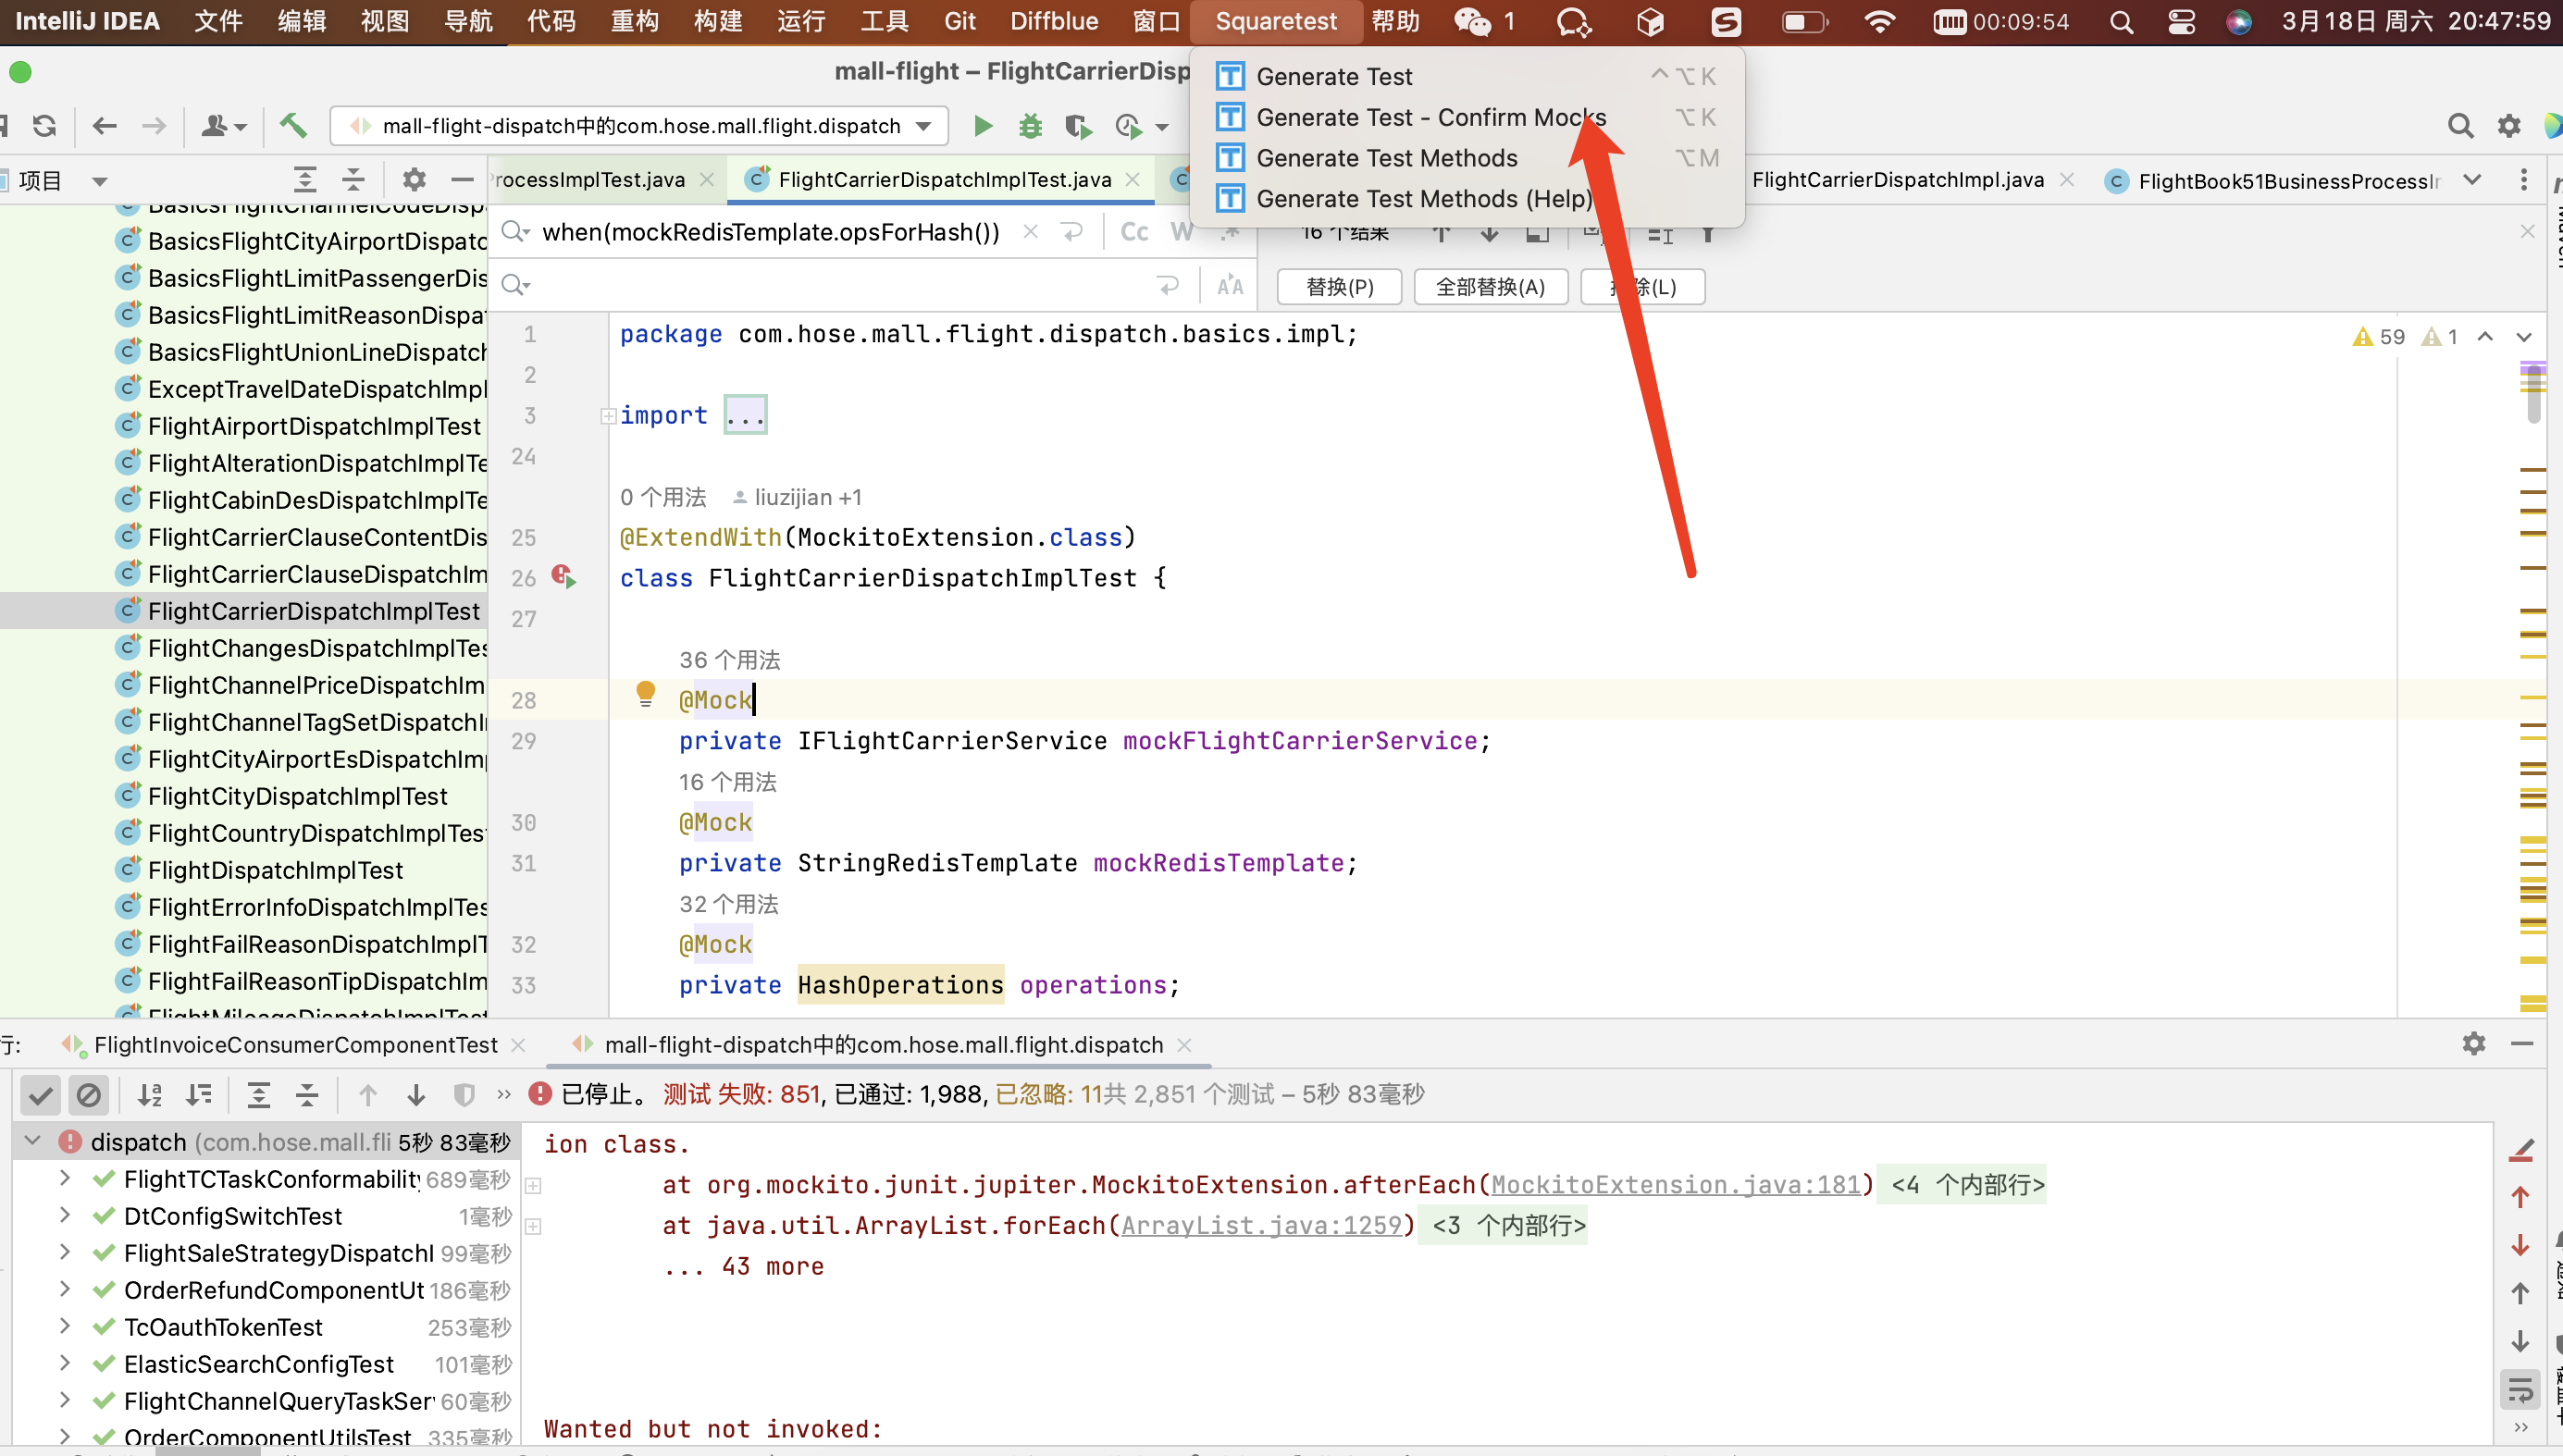Click the Debug bug icon

(x=1030, y=126)
